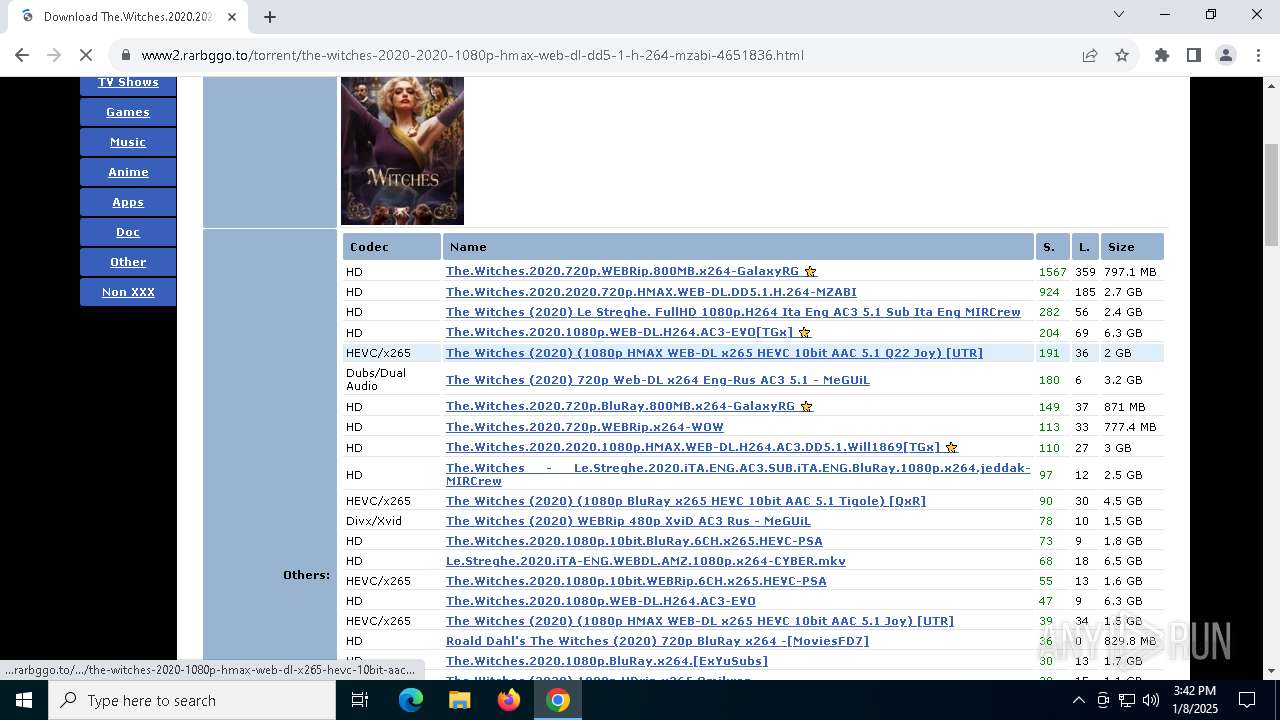Click the star icon beside AC3-EVO[TGx]
1280x720 pixels.
(804, 332)
